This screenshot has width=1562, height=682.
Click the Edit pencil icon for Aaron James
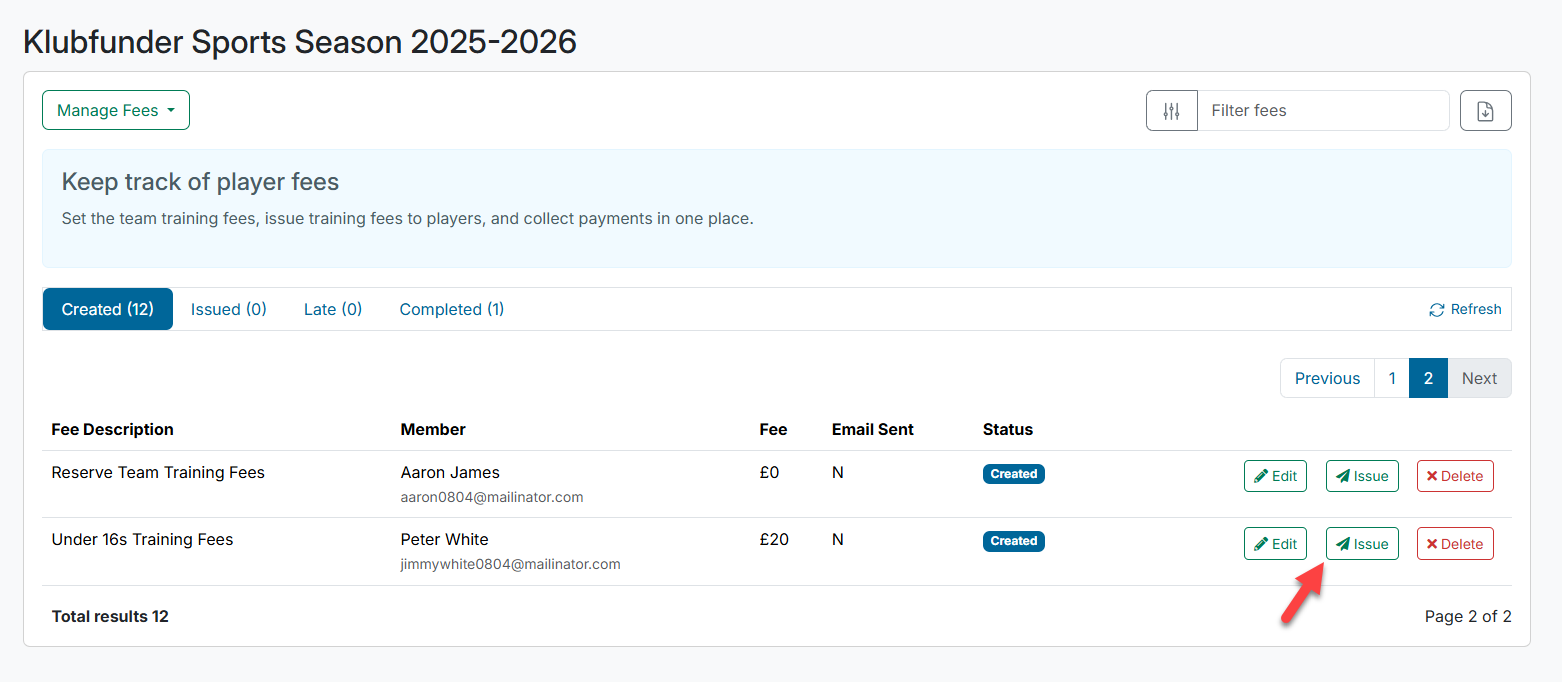(x=1262, y=476)
